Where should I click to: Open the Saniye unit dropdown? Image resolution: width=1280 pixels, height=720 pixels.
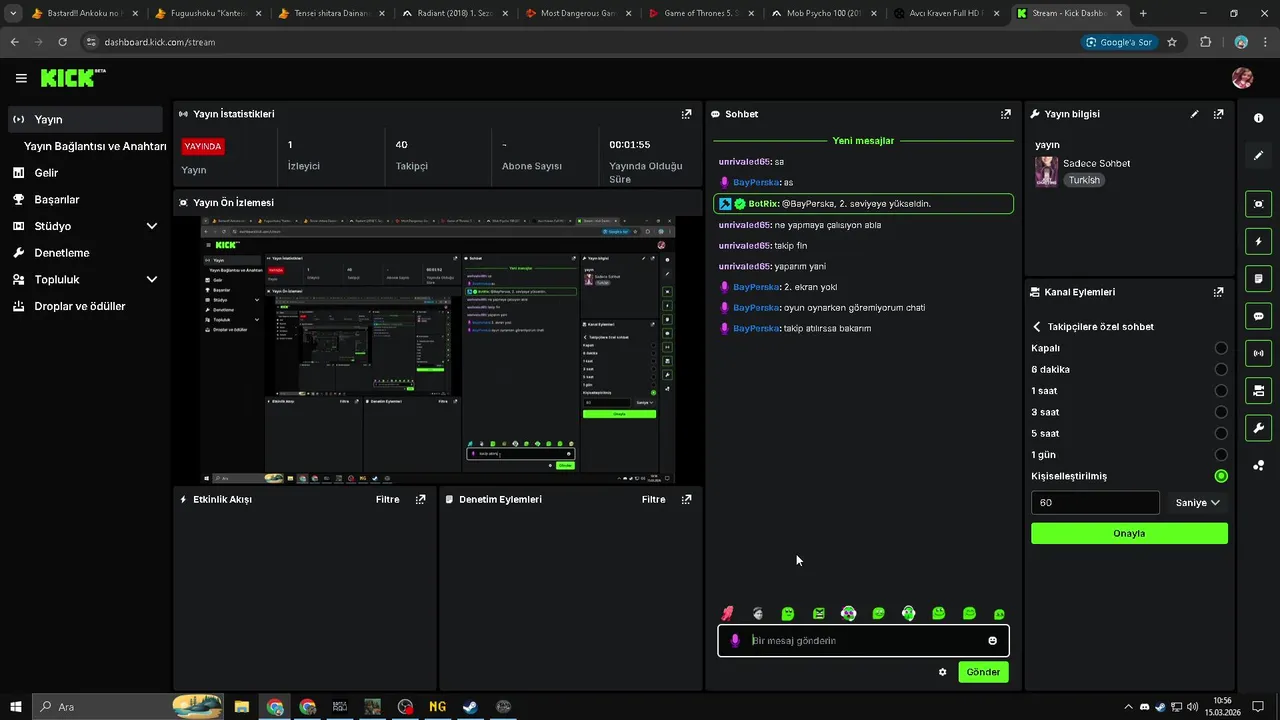pos(1197,503)
